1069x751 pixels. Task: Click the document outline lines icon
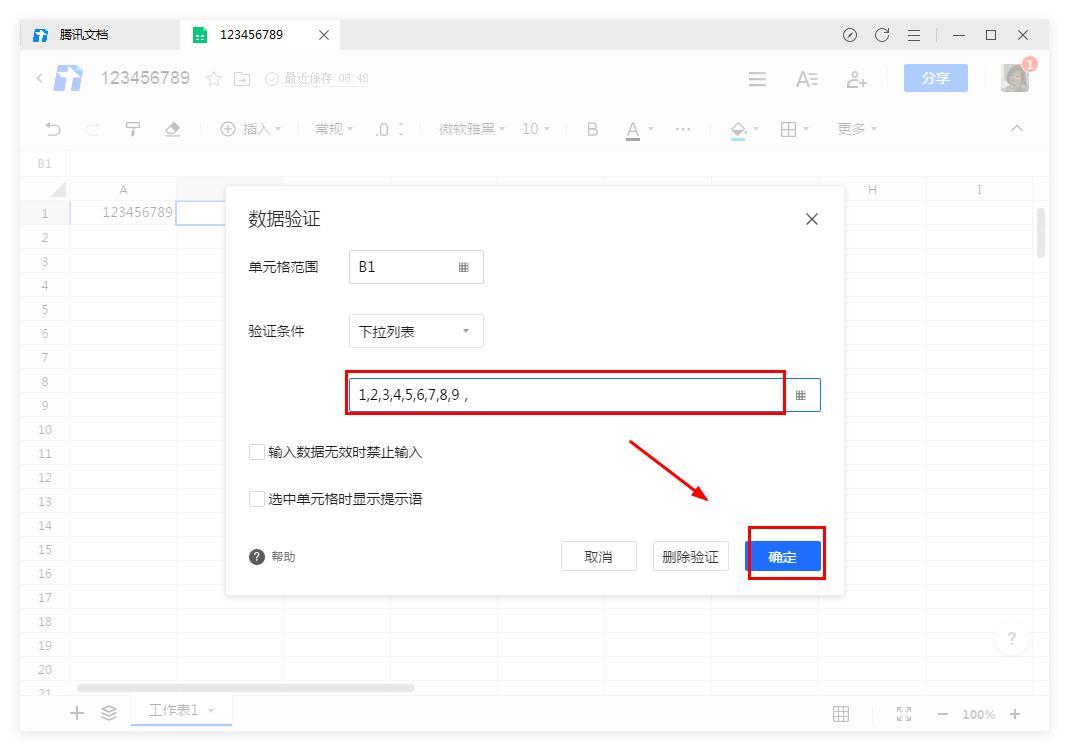point(757,79)
